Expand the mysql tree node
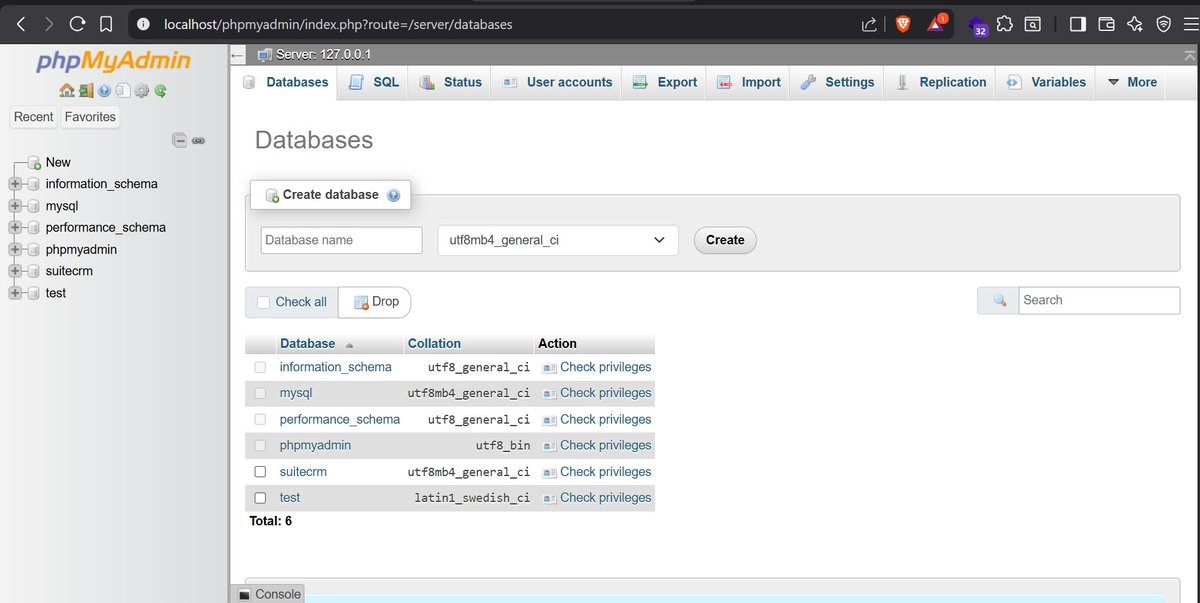The width and height of the screenshot is (1200, 603). (14, 206)
